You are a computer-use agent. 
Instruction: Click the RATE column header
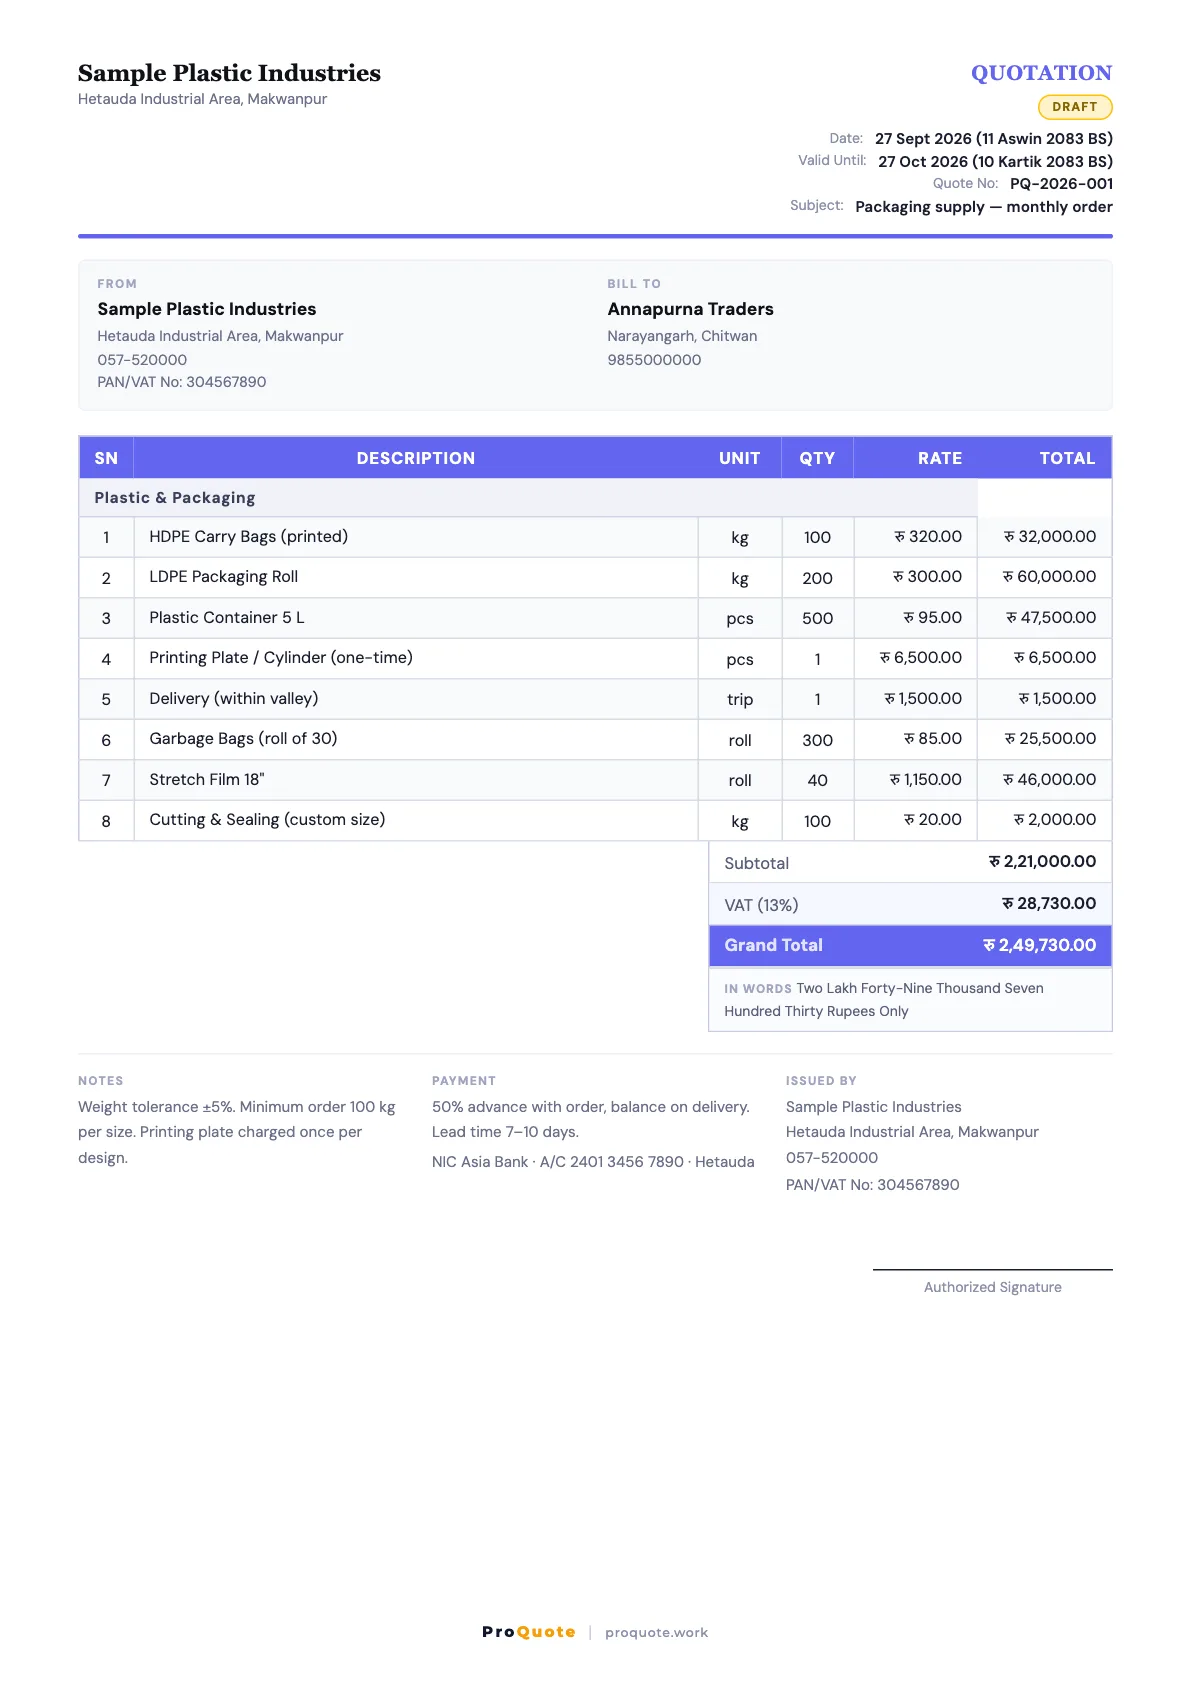click(940, 458)
